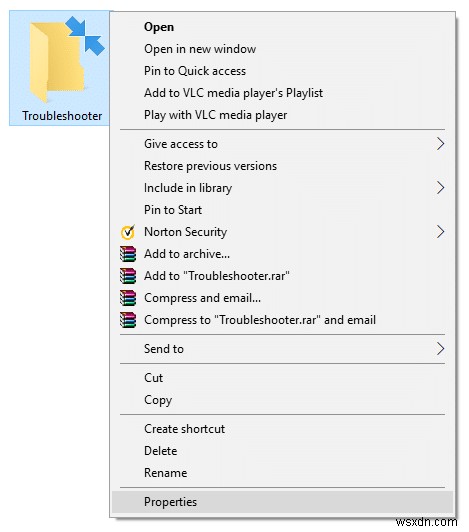
Task: Expand the Include in library submenu arrow
Action: click(440, 188)
